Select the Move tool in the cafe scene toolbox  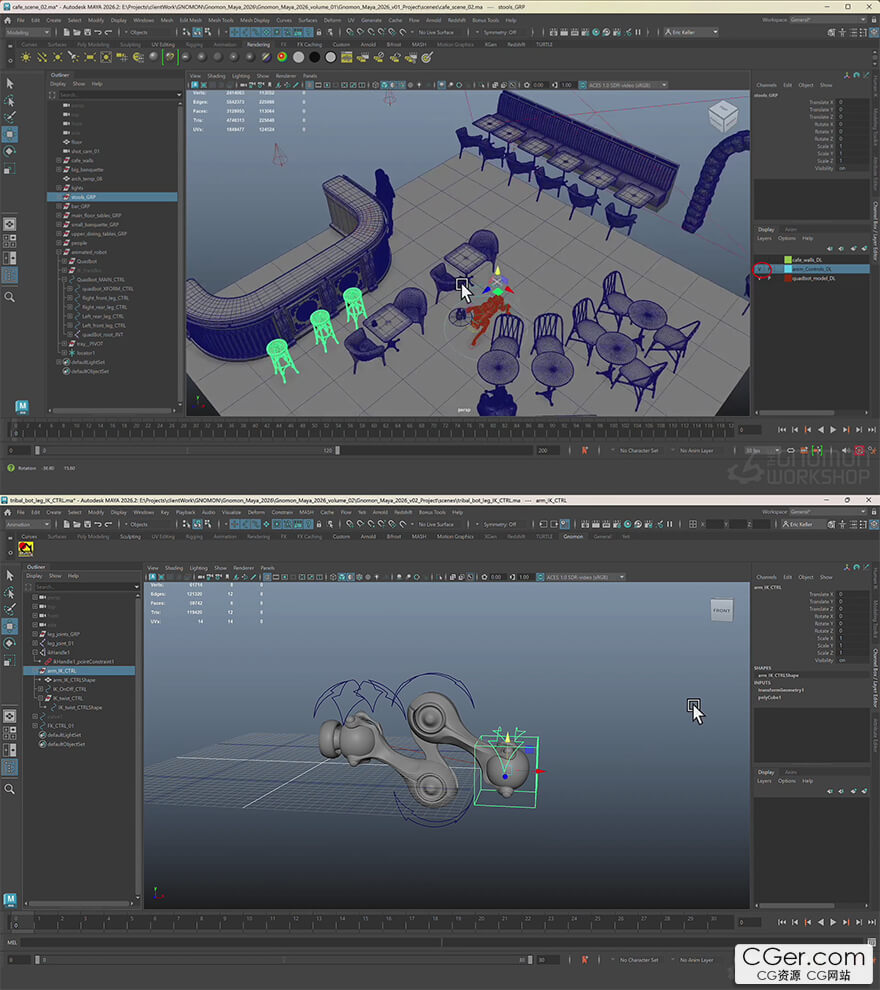10,133
